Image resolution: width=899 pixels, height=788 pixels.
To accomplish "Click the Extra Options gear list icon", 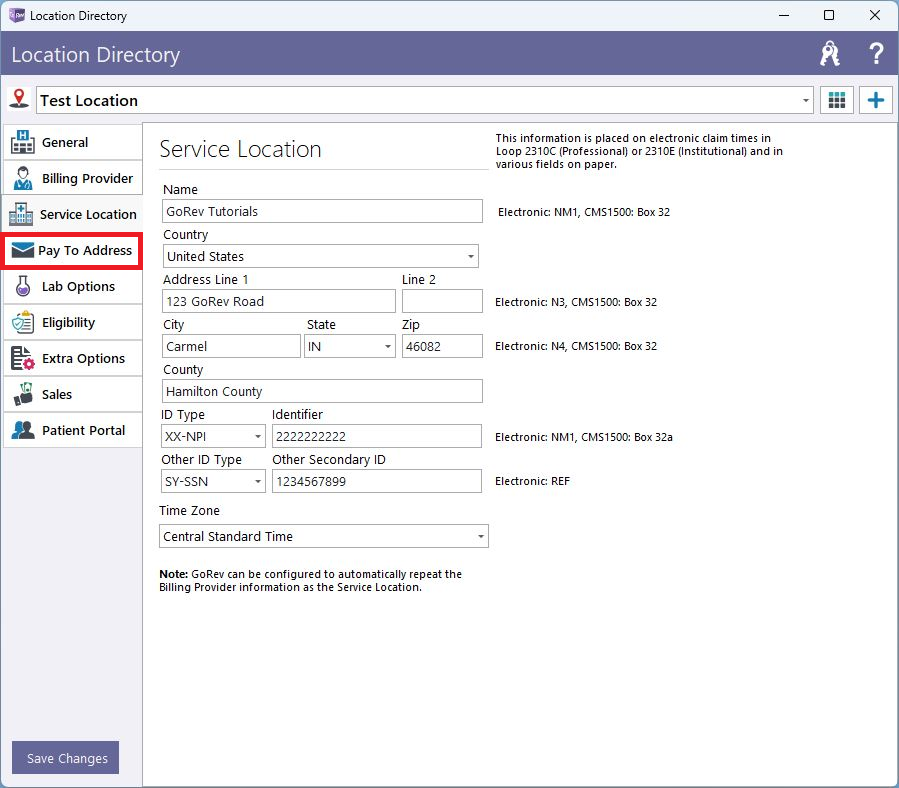I will click(x=23, y=358).
